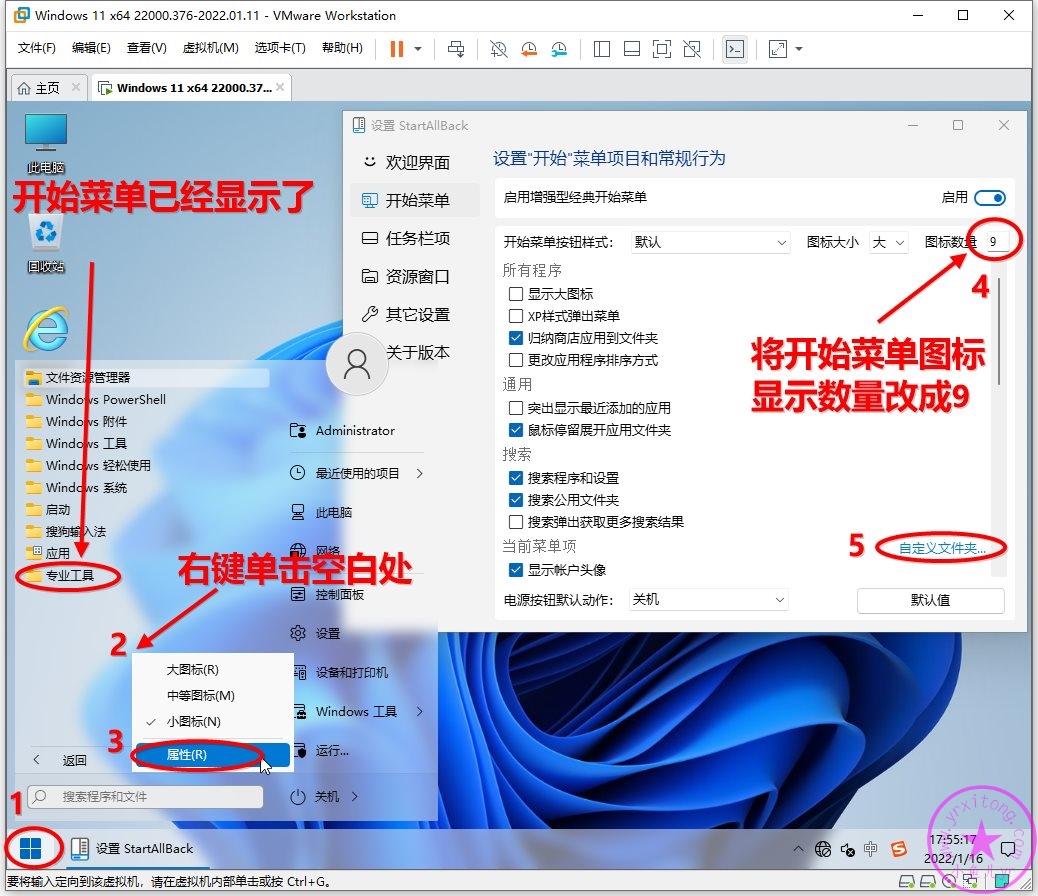1038x896 pixels.
Task: Open the console view icon
Action: 735,49
